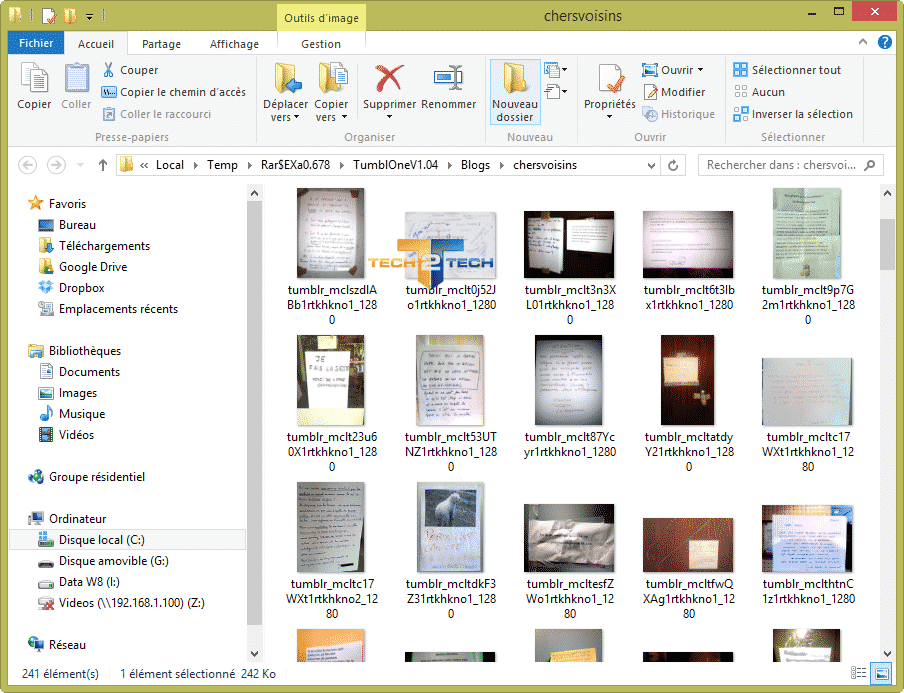Open the Accès rapide dropdown in the Nouveau group
The image size is (904, 693).
pos(556,92)
